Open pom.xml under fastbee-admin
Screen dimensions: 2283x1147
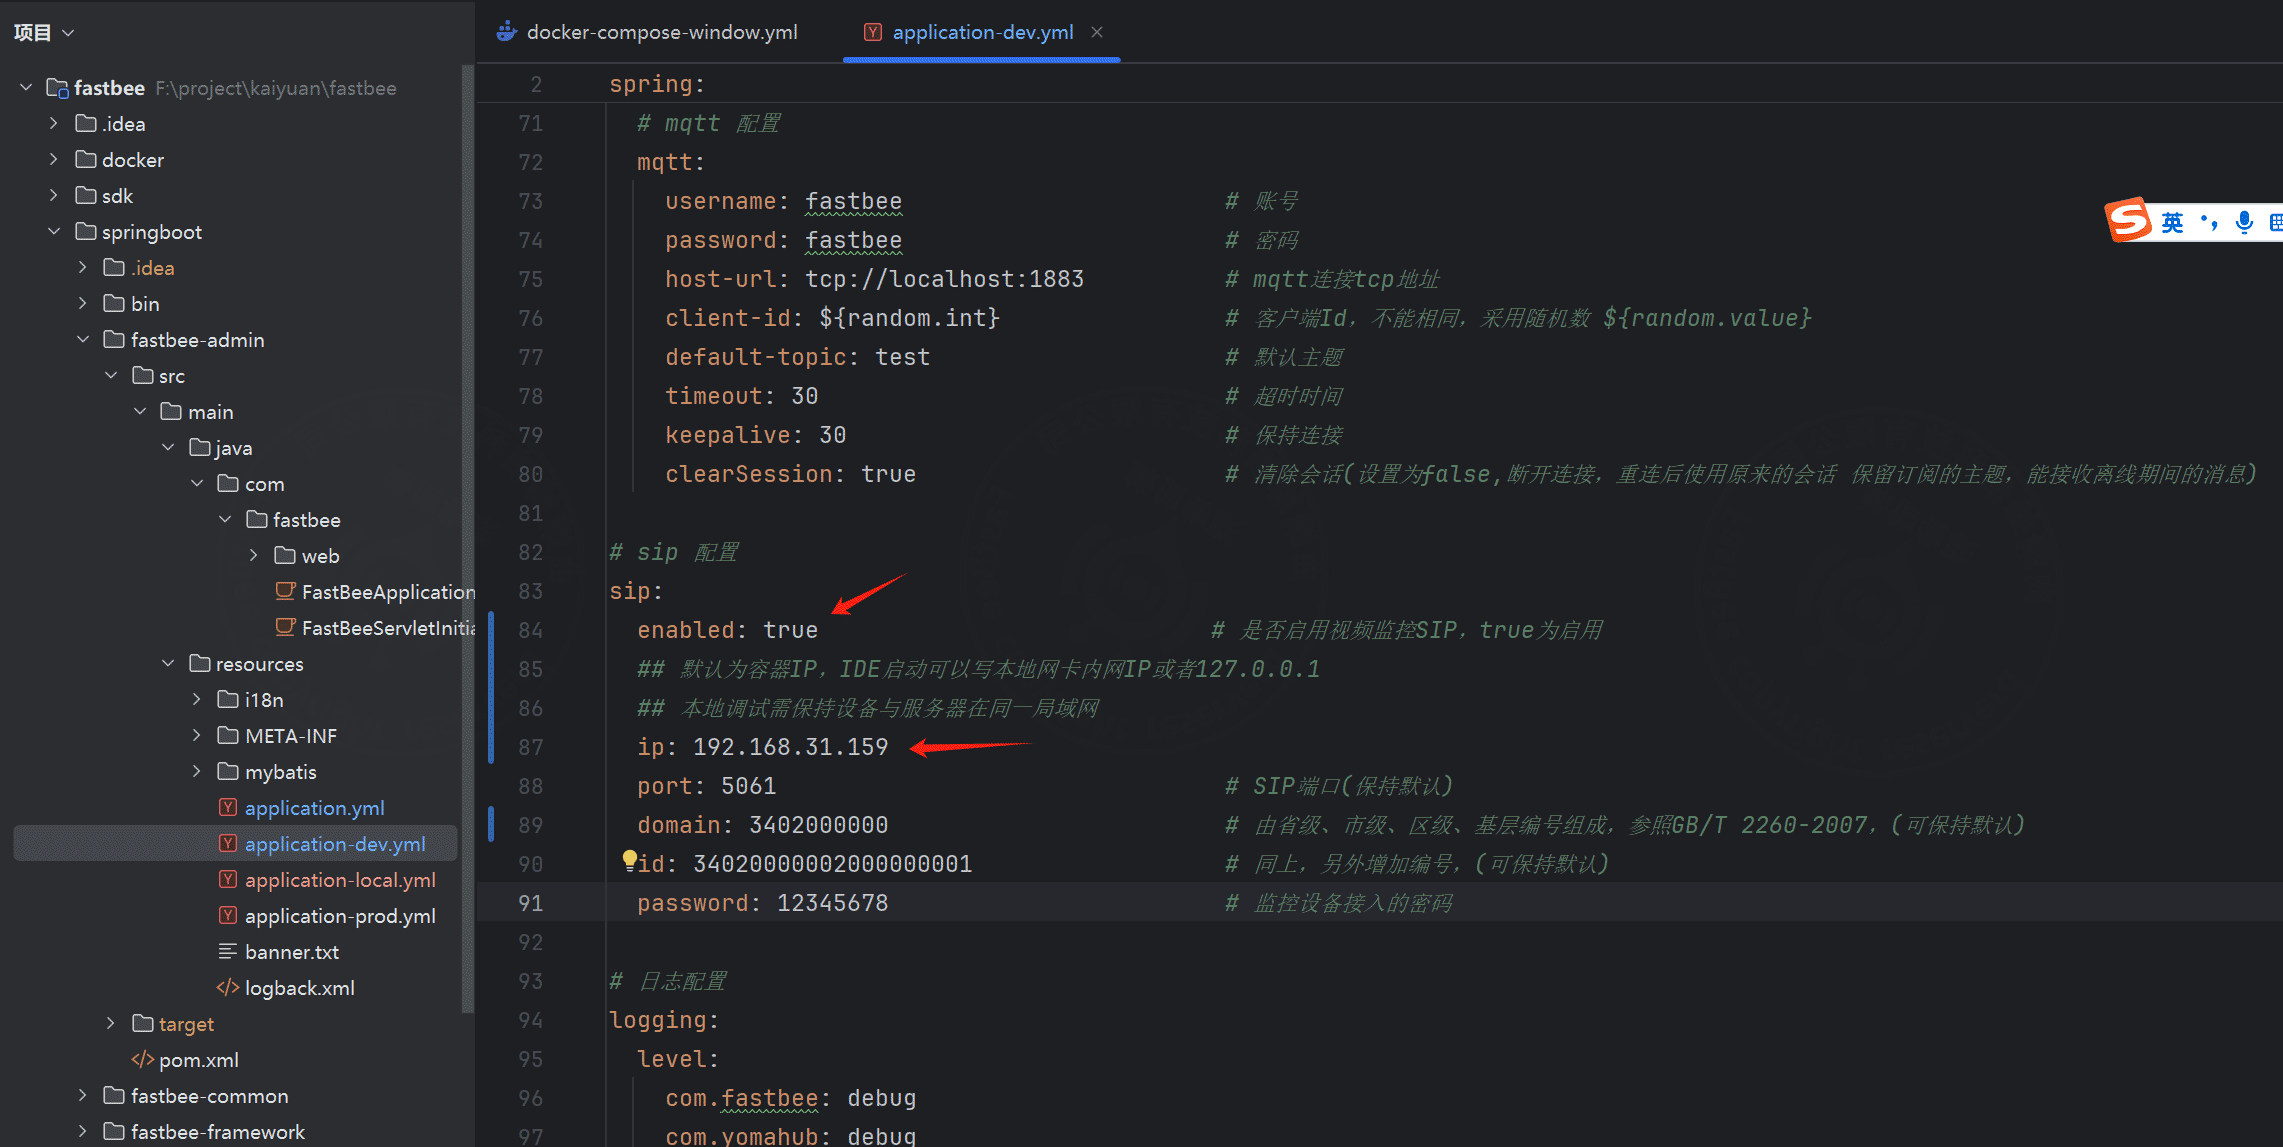point(199,1060)
